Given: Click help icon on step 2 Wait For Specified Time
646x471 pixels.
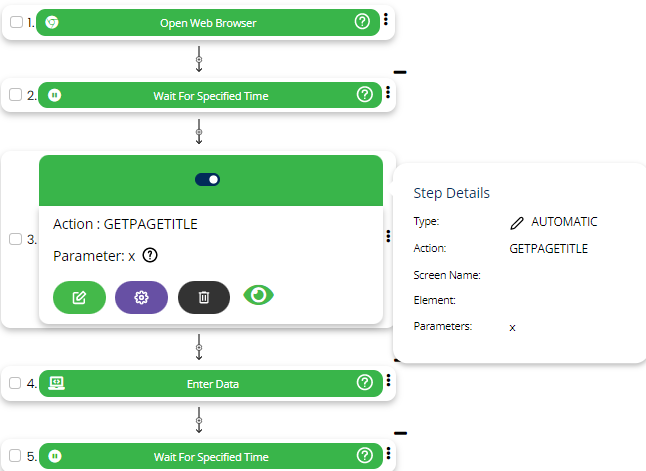Looking at the screenshot, I should [365, 95].
